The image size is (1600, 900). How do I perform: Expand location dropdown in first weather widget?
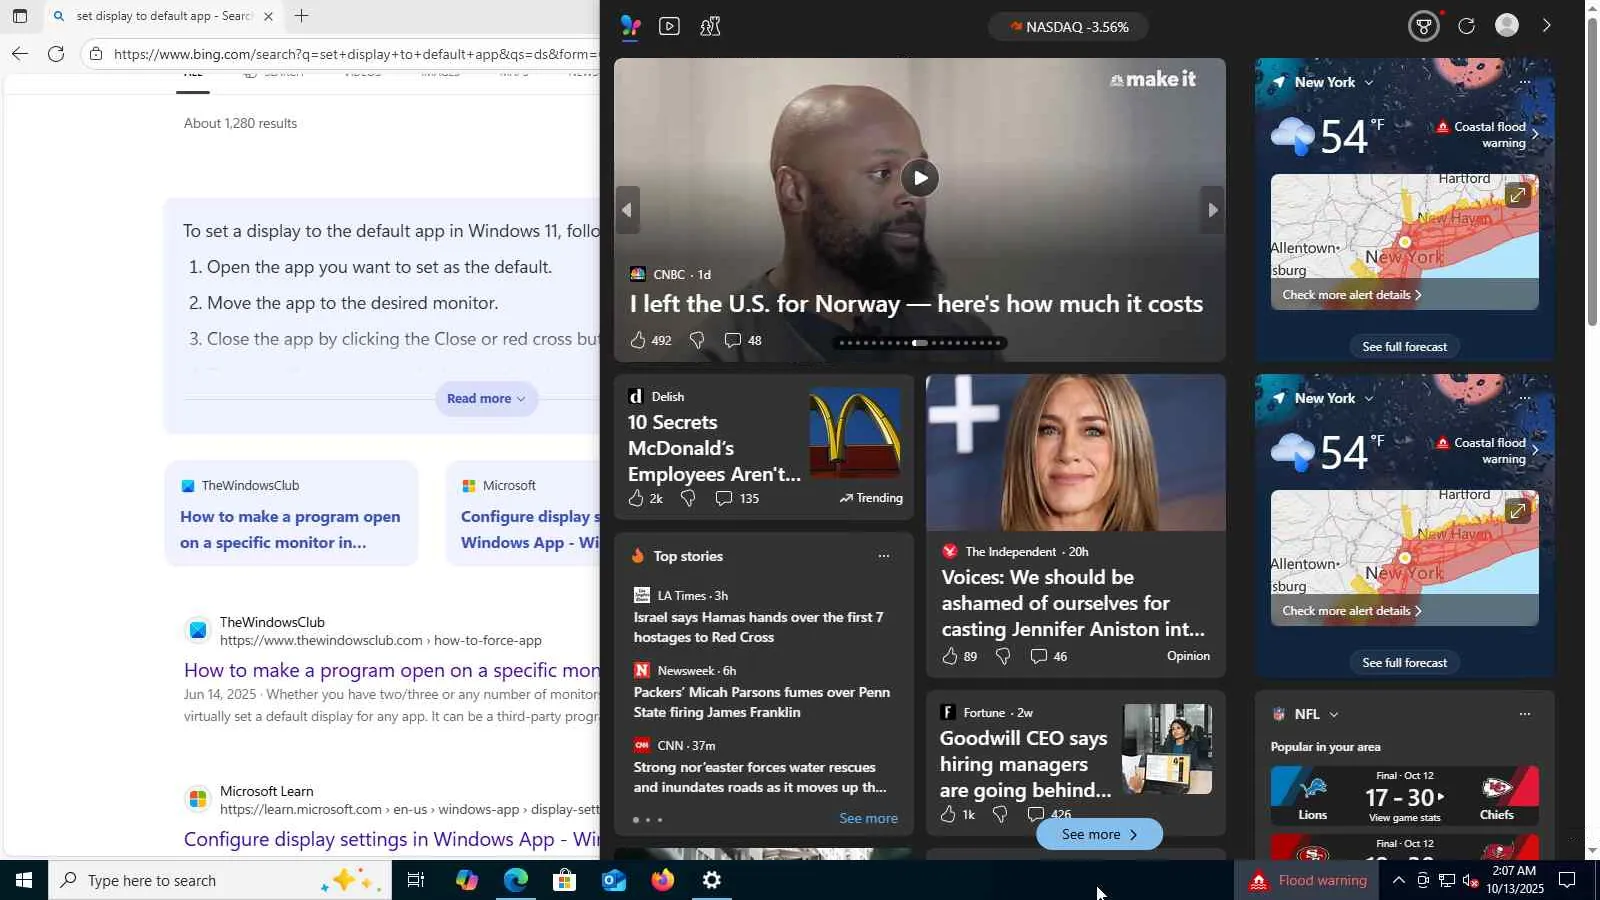coord(1368,82)
